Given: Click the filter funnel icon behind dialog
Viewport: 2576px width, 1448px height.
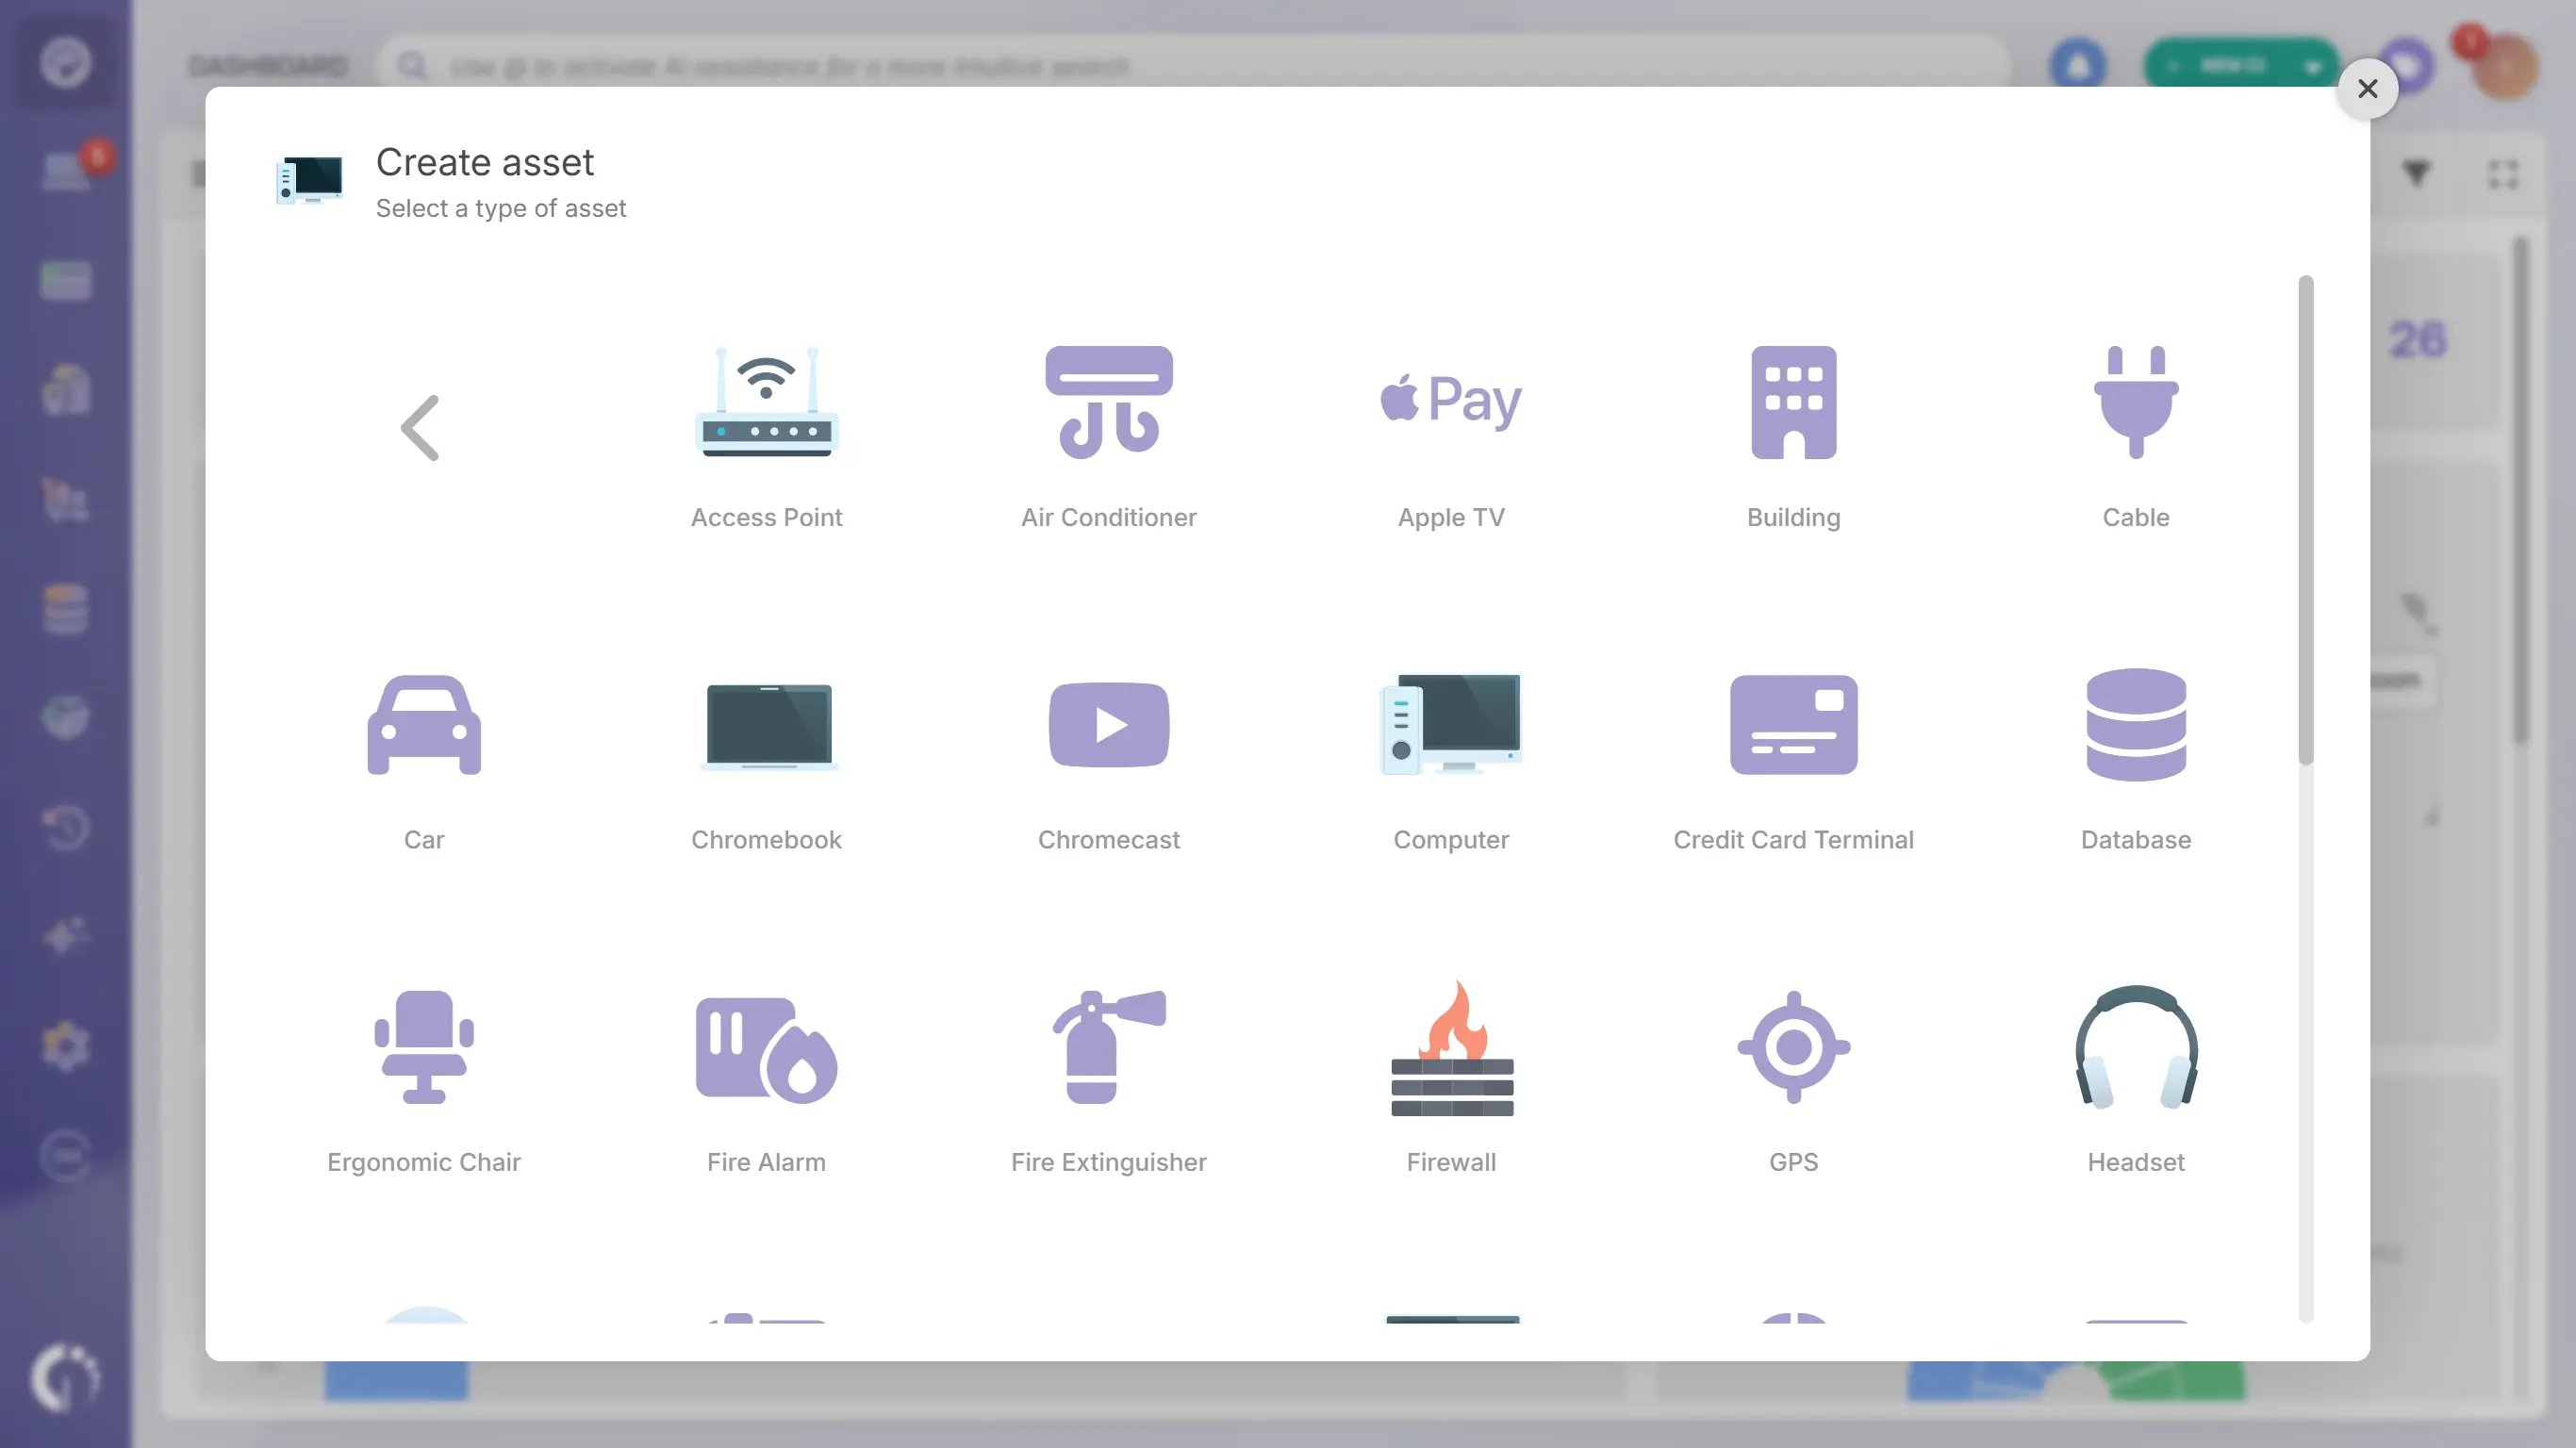Looking at the screenshot, I should (x=2416, y=174).
